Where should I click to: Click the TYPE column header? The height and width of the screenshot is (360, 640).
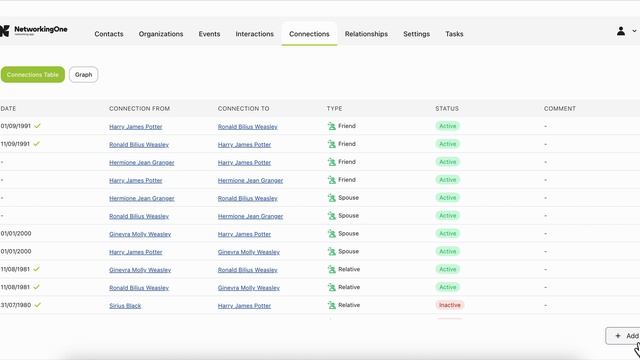click(x=334, y=109)
